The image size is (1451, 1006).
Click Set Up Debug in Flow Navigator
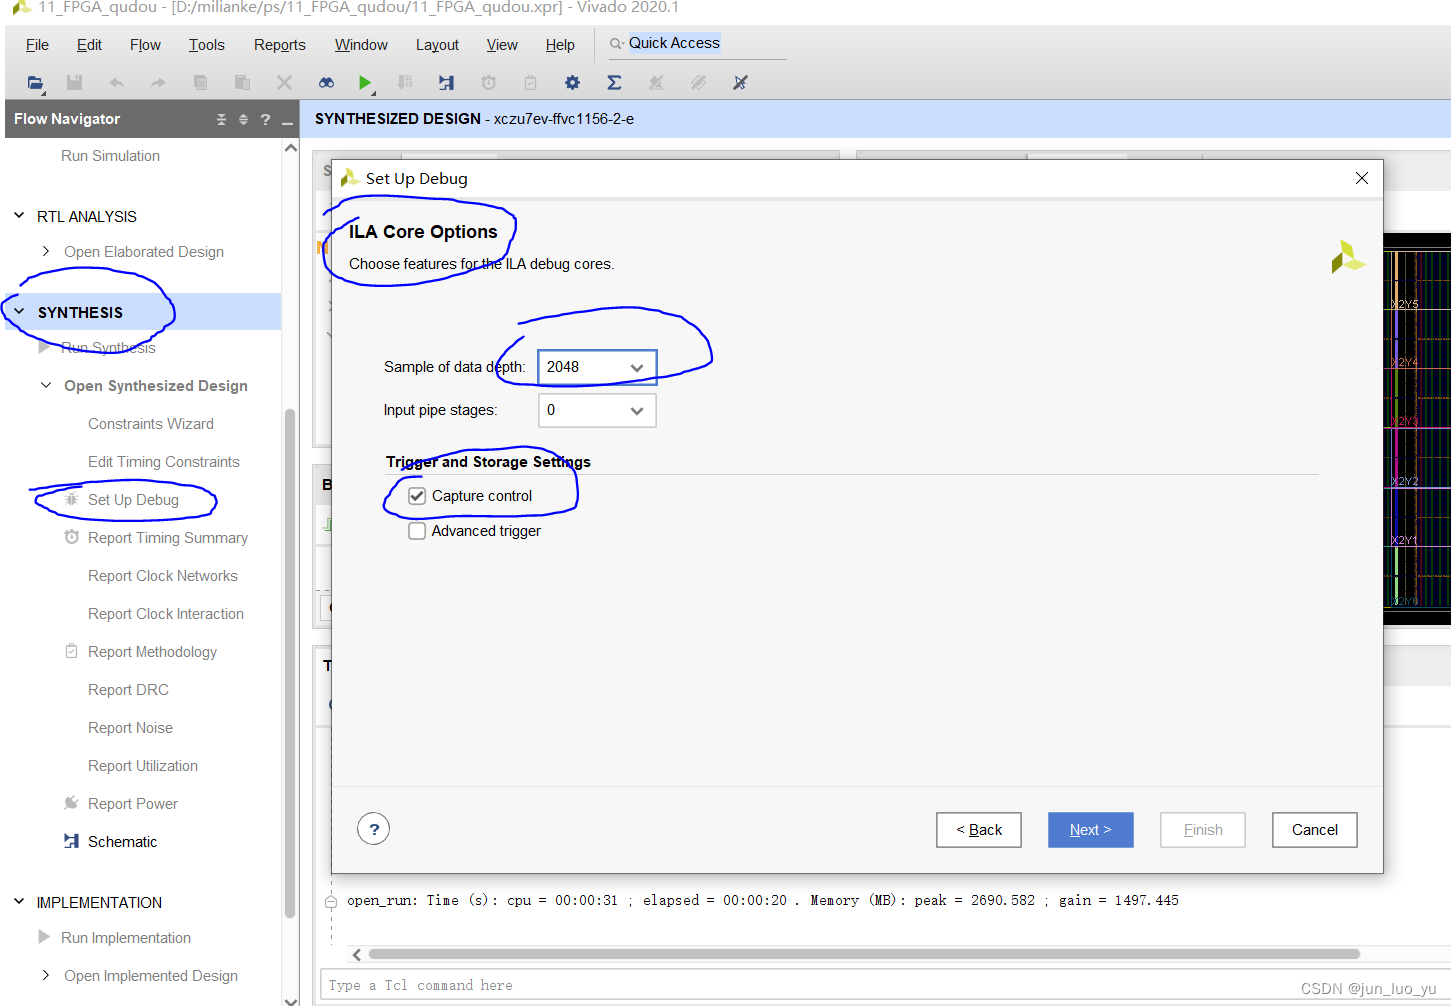(x=133, y=500)
